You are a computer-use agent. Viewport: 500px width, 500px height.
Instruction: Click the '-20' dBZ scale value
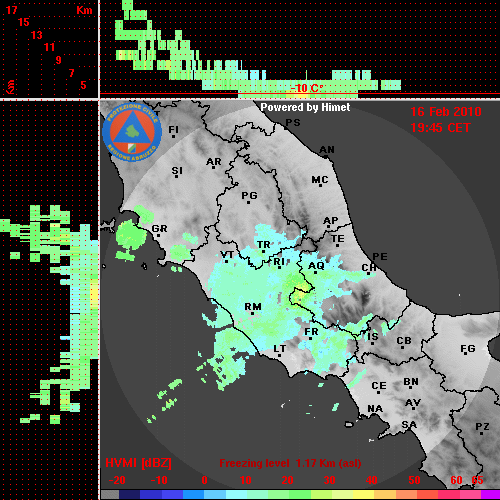tap(117, 480)
